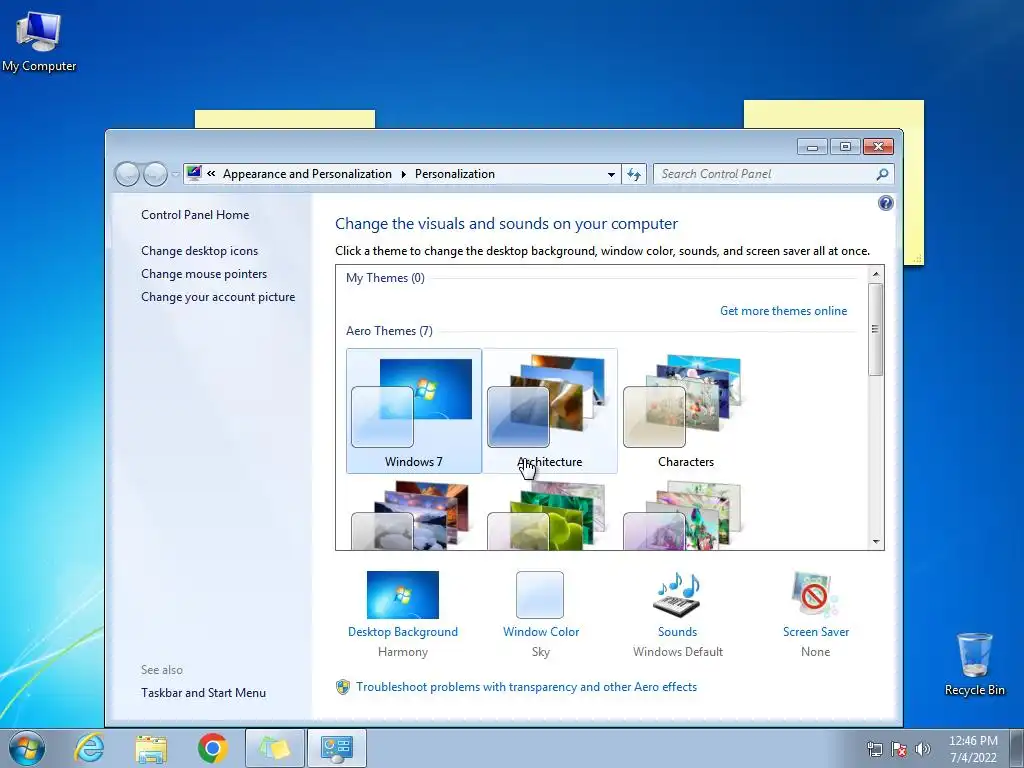Open Taskbar and Start Menu link
The width and height of the screenshot is (1024, 768).
(x=203, y=693)
